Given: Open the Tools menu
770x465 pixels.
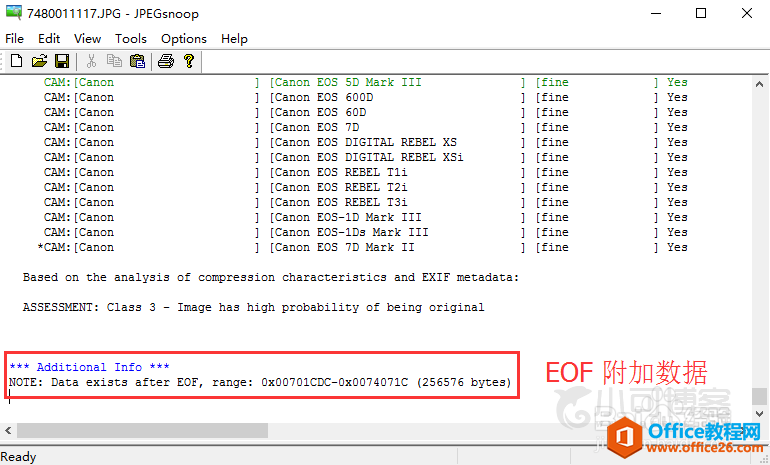Looking at the screenshot, I should (131, 39).
